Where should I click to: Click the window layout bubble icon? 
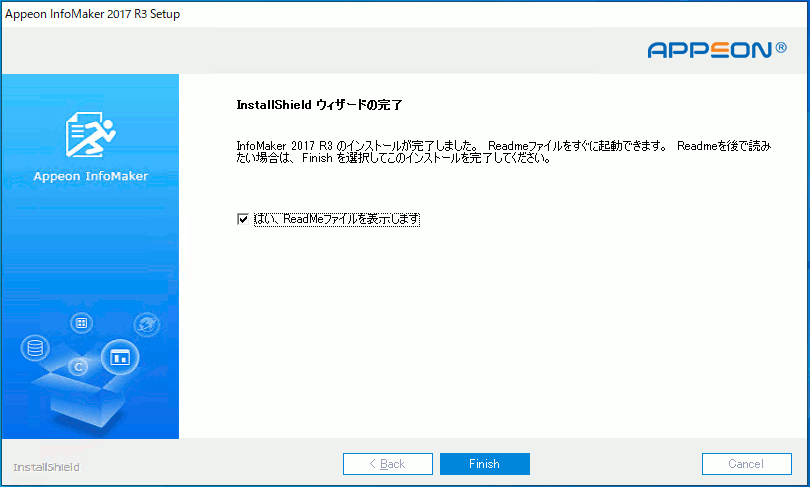click(120, 357)
